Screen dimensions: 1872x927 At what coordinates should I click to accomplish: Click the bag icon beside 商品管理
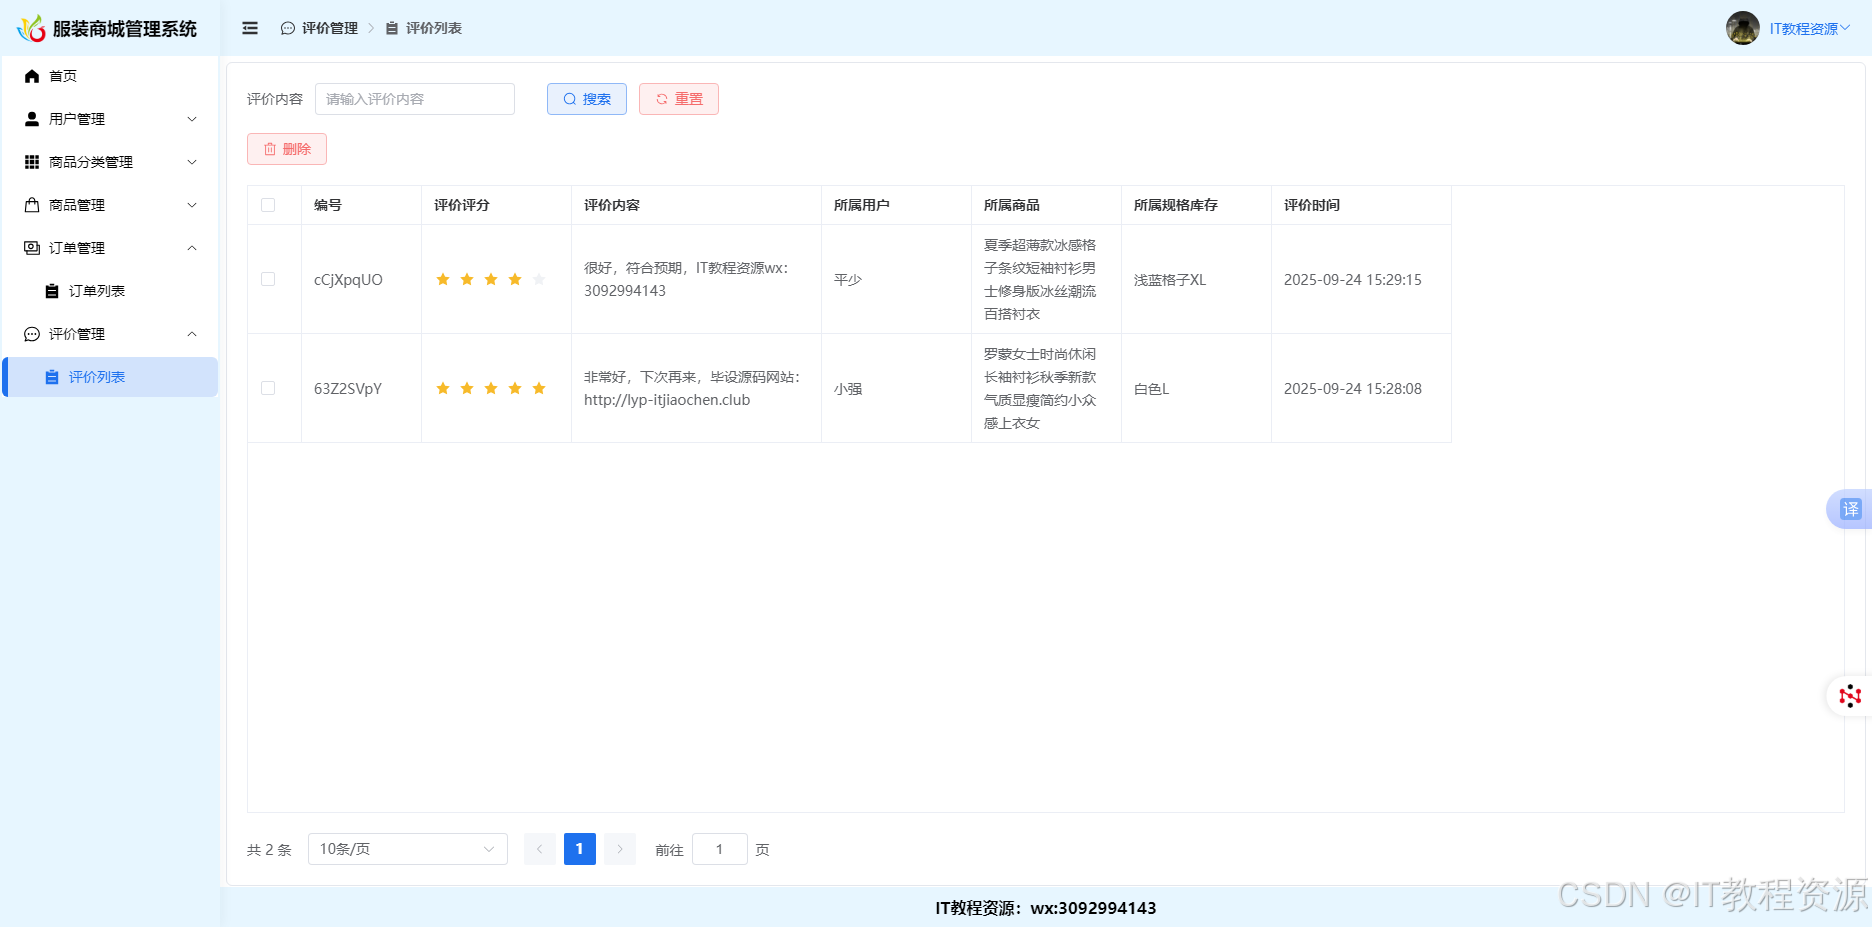pos(32,205)
